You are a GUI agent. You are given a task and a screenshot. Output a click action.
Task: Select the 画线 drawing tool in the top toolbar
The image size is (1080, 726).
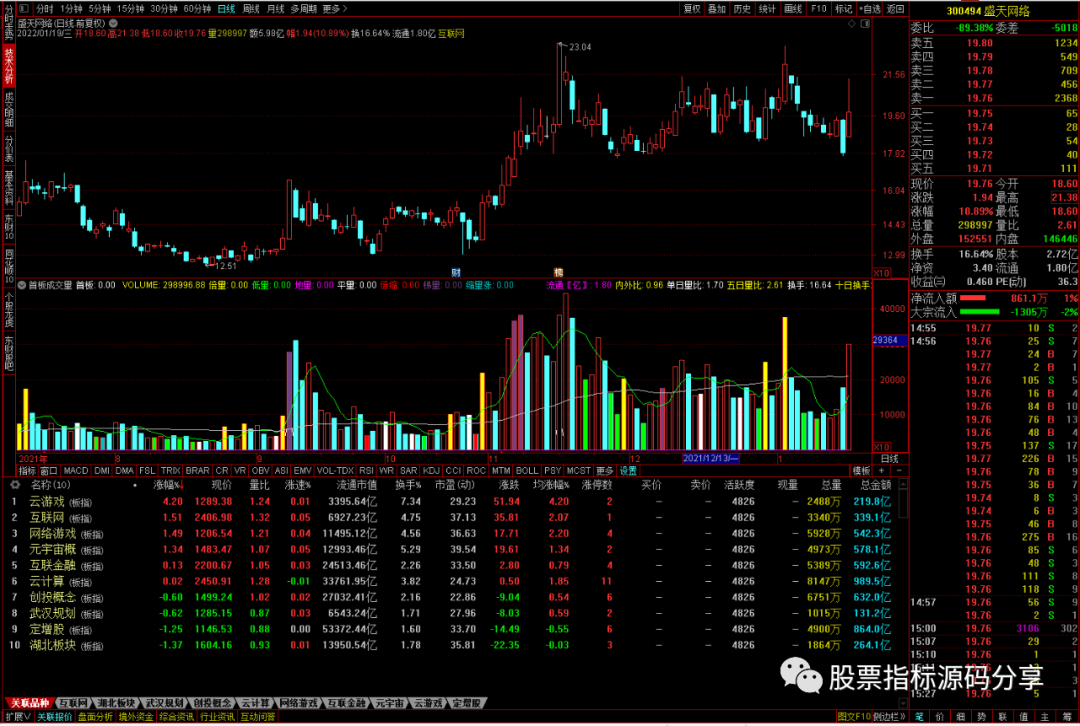[x=792, y=8]
